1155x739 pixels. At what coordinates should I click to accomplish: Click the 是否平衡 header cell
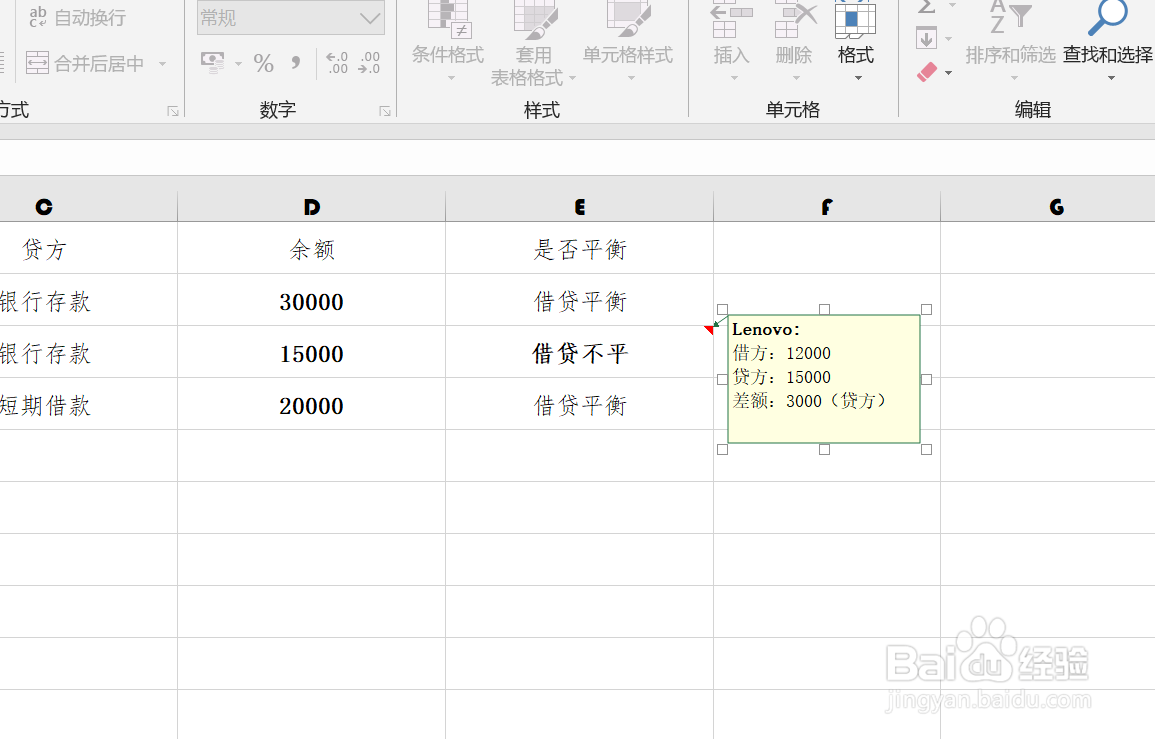coord(580,249)
